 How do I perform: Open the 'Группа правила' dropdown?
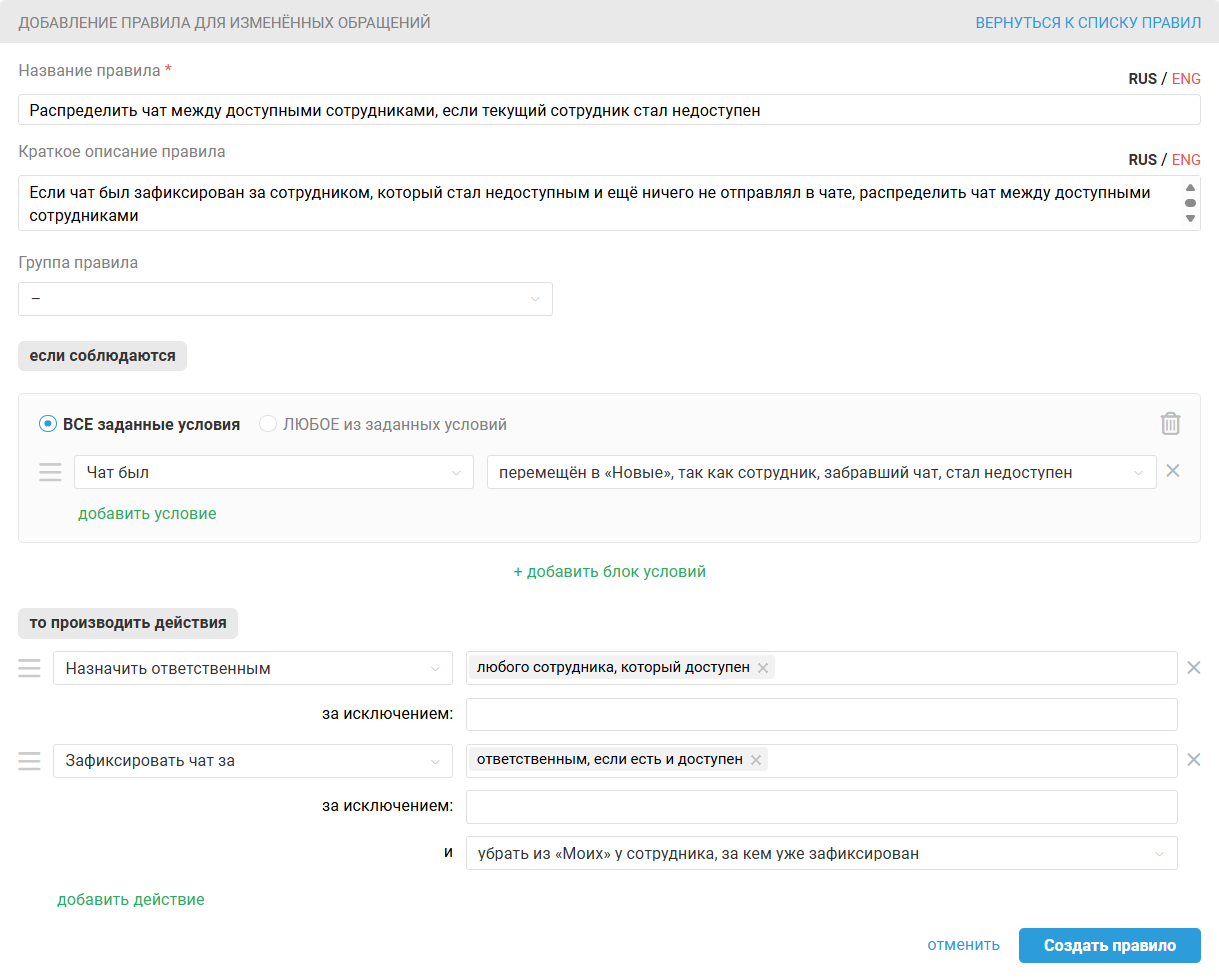click(285, 299)
